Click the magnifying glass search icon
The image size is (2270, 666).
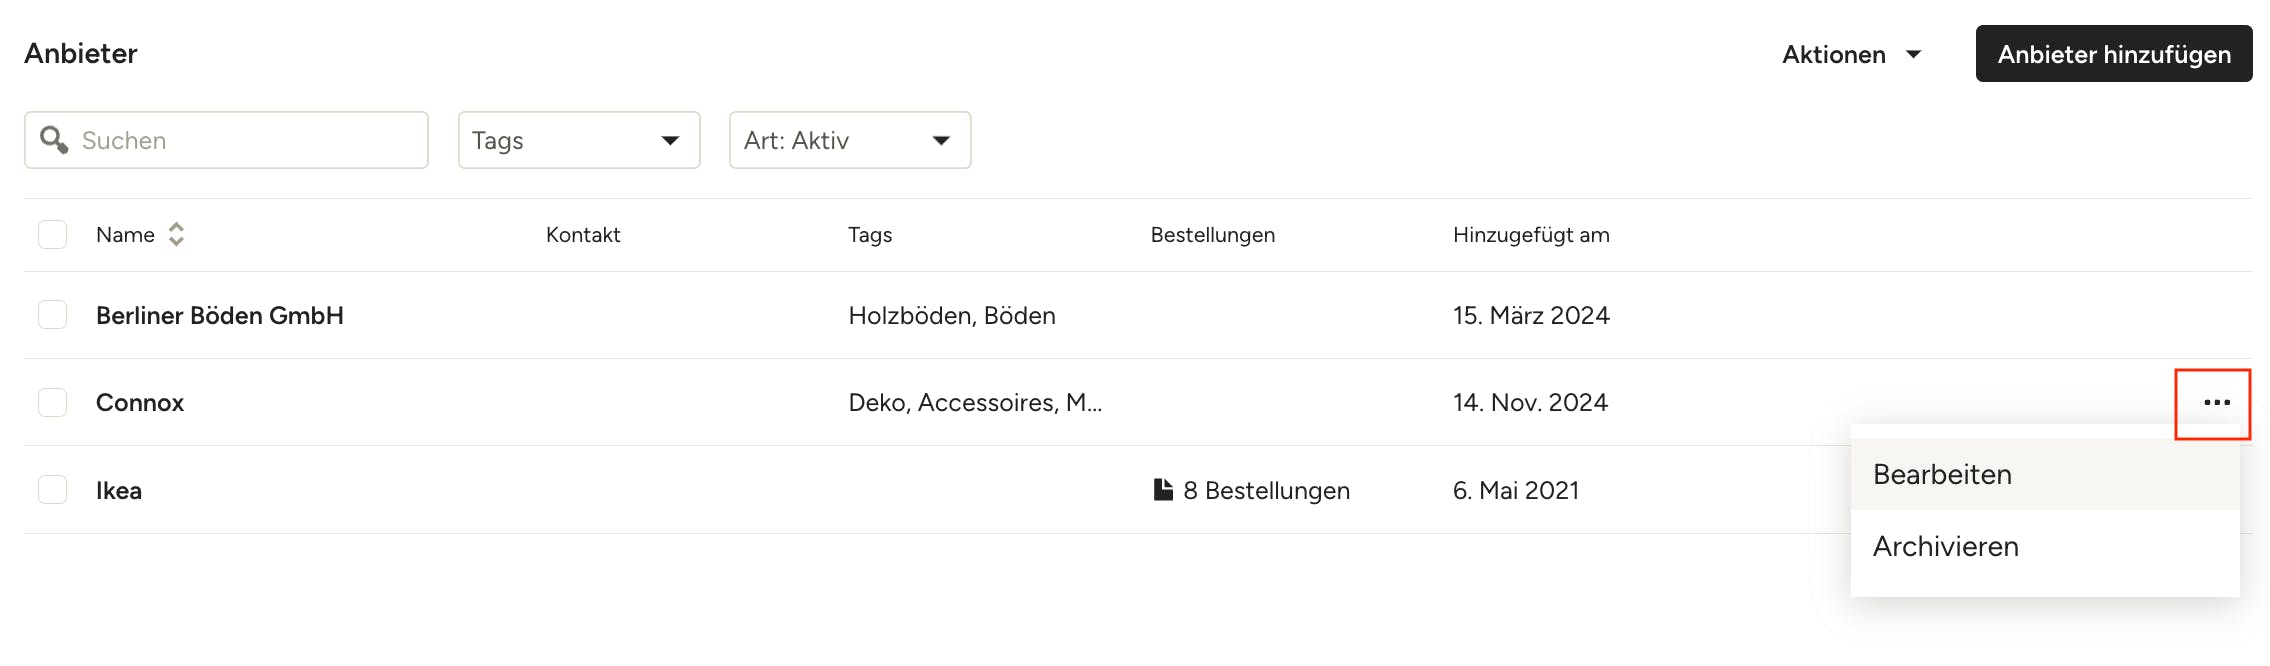pyautogui.click(x=54, y=140)
